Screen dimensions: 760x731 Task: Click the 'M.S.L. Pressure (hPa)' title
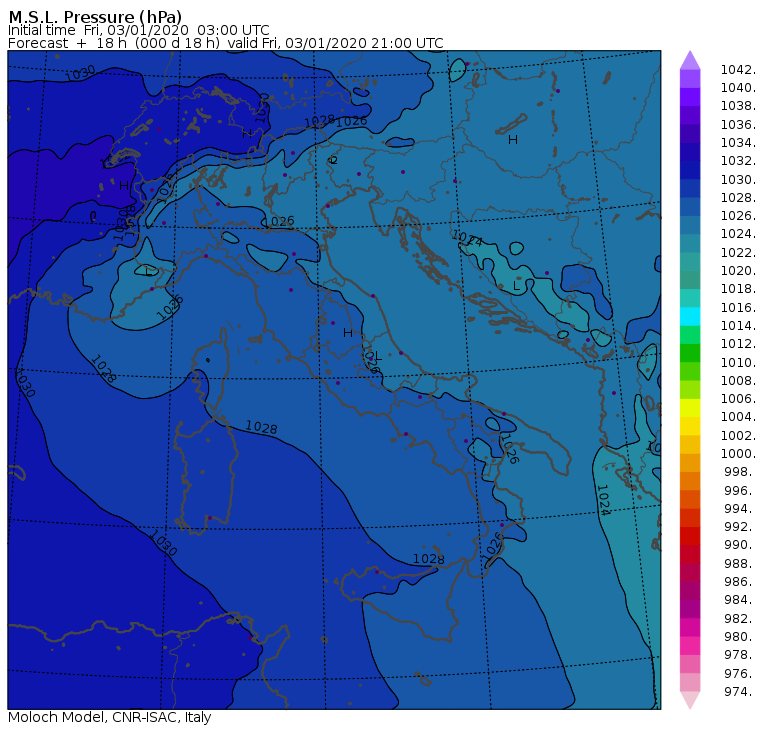pos(95,17)
